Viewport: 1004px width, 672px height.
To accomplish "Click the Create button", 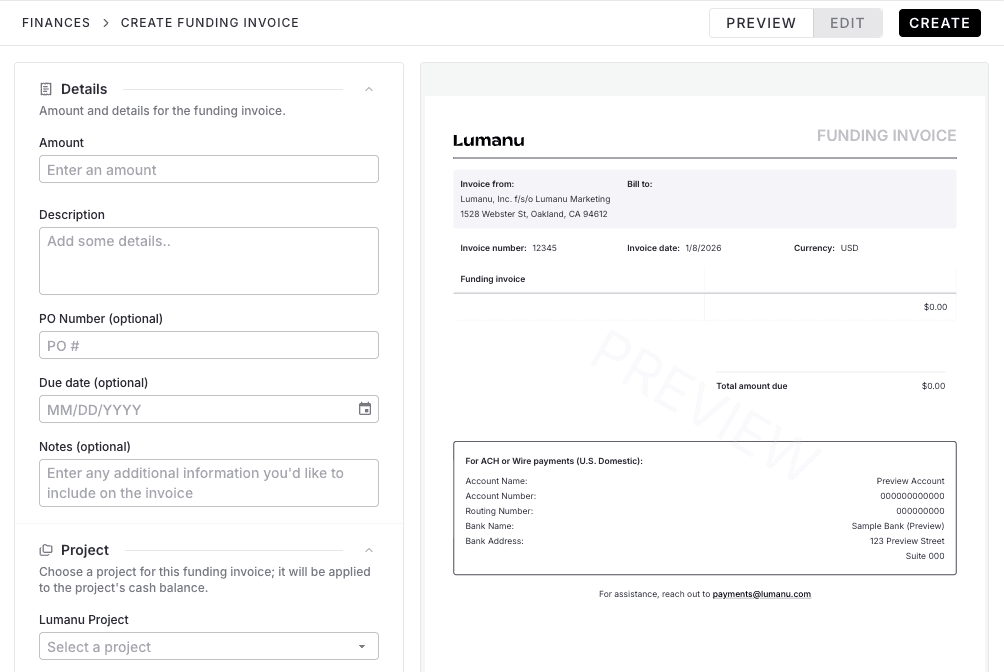I will coord(939,23).
